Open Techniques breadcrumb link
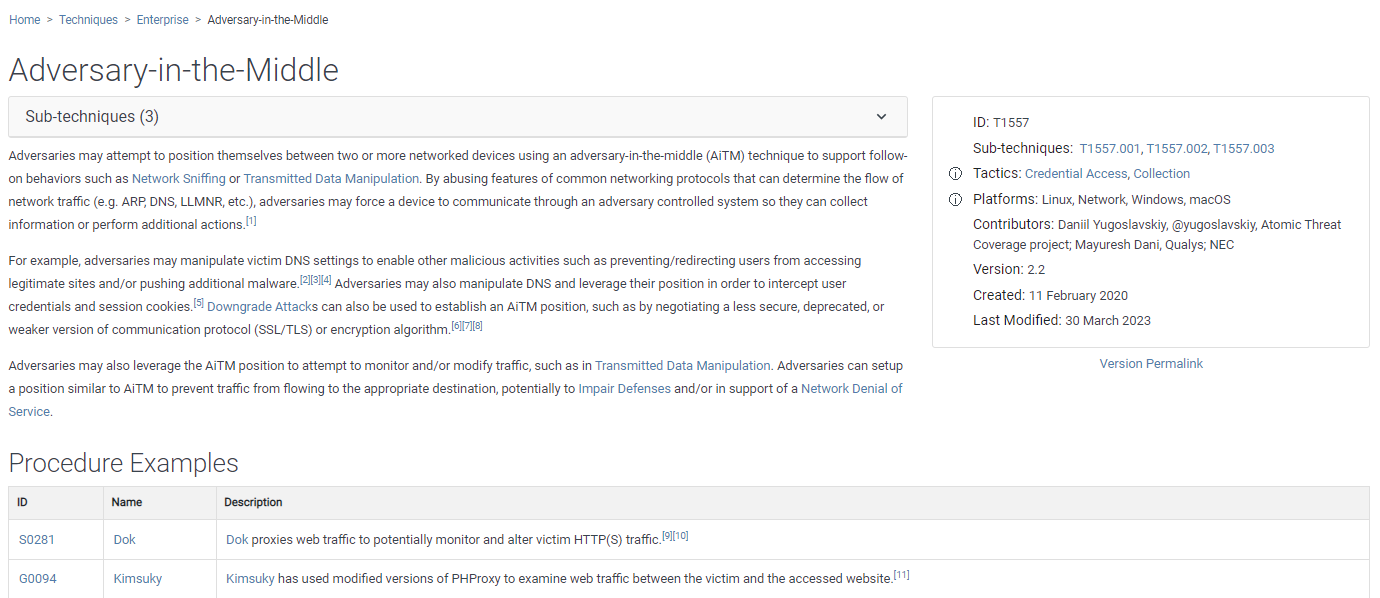1380x598 pixels. click(x=88, y=20)
